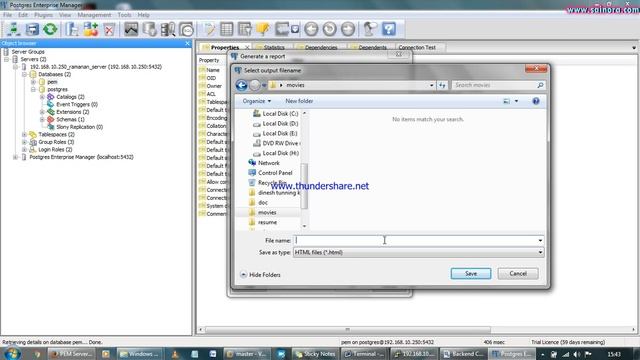Viewport: 640px width, 360px height.
Task: Expand the pem database node
Action: coord(33,82)
